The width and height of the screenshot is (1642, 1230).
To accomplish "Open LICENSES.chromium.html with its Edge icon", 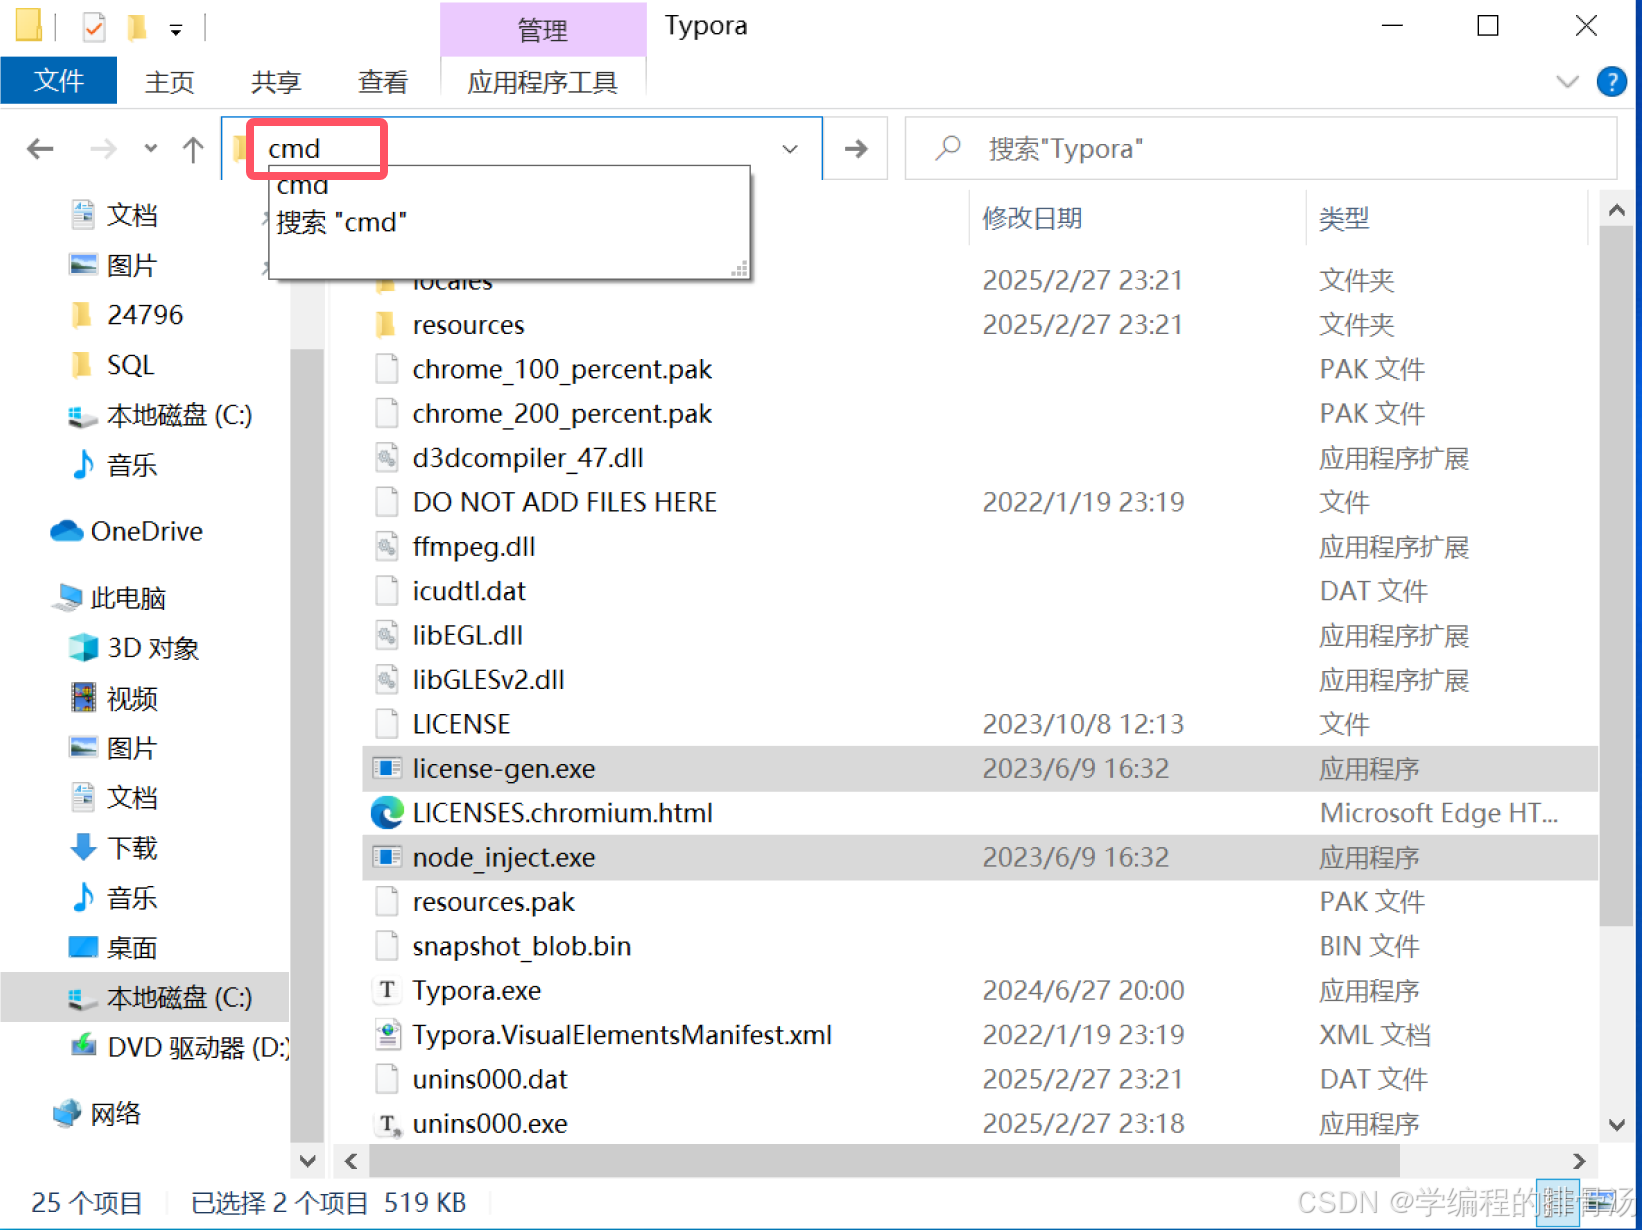I will (x=387, y=812).
